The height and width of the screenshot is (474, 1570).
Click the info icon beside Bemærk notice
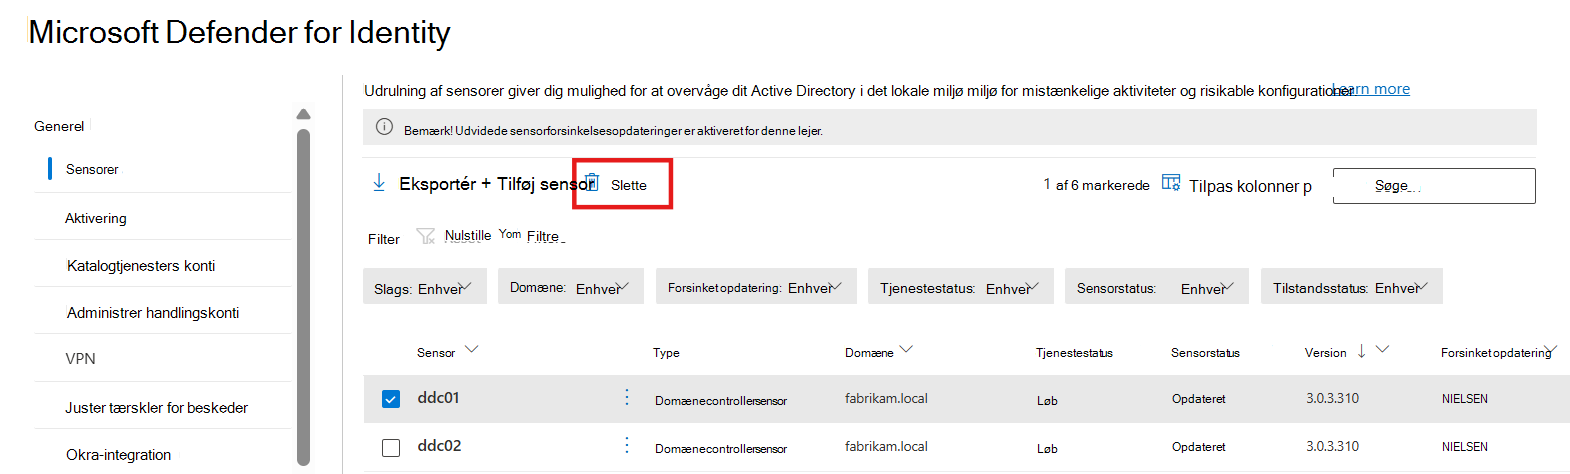(x=384, y=127)
